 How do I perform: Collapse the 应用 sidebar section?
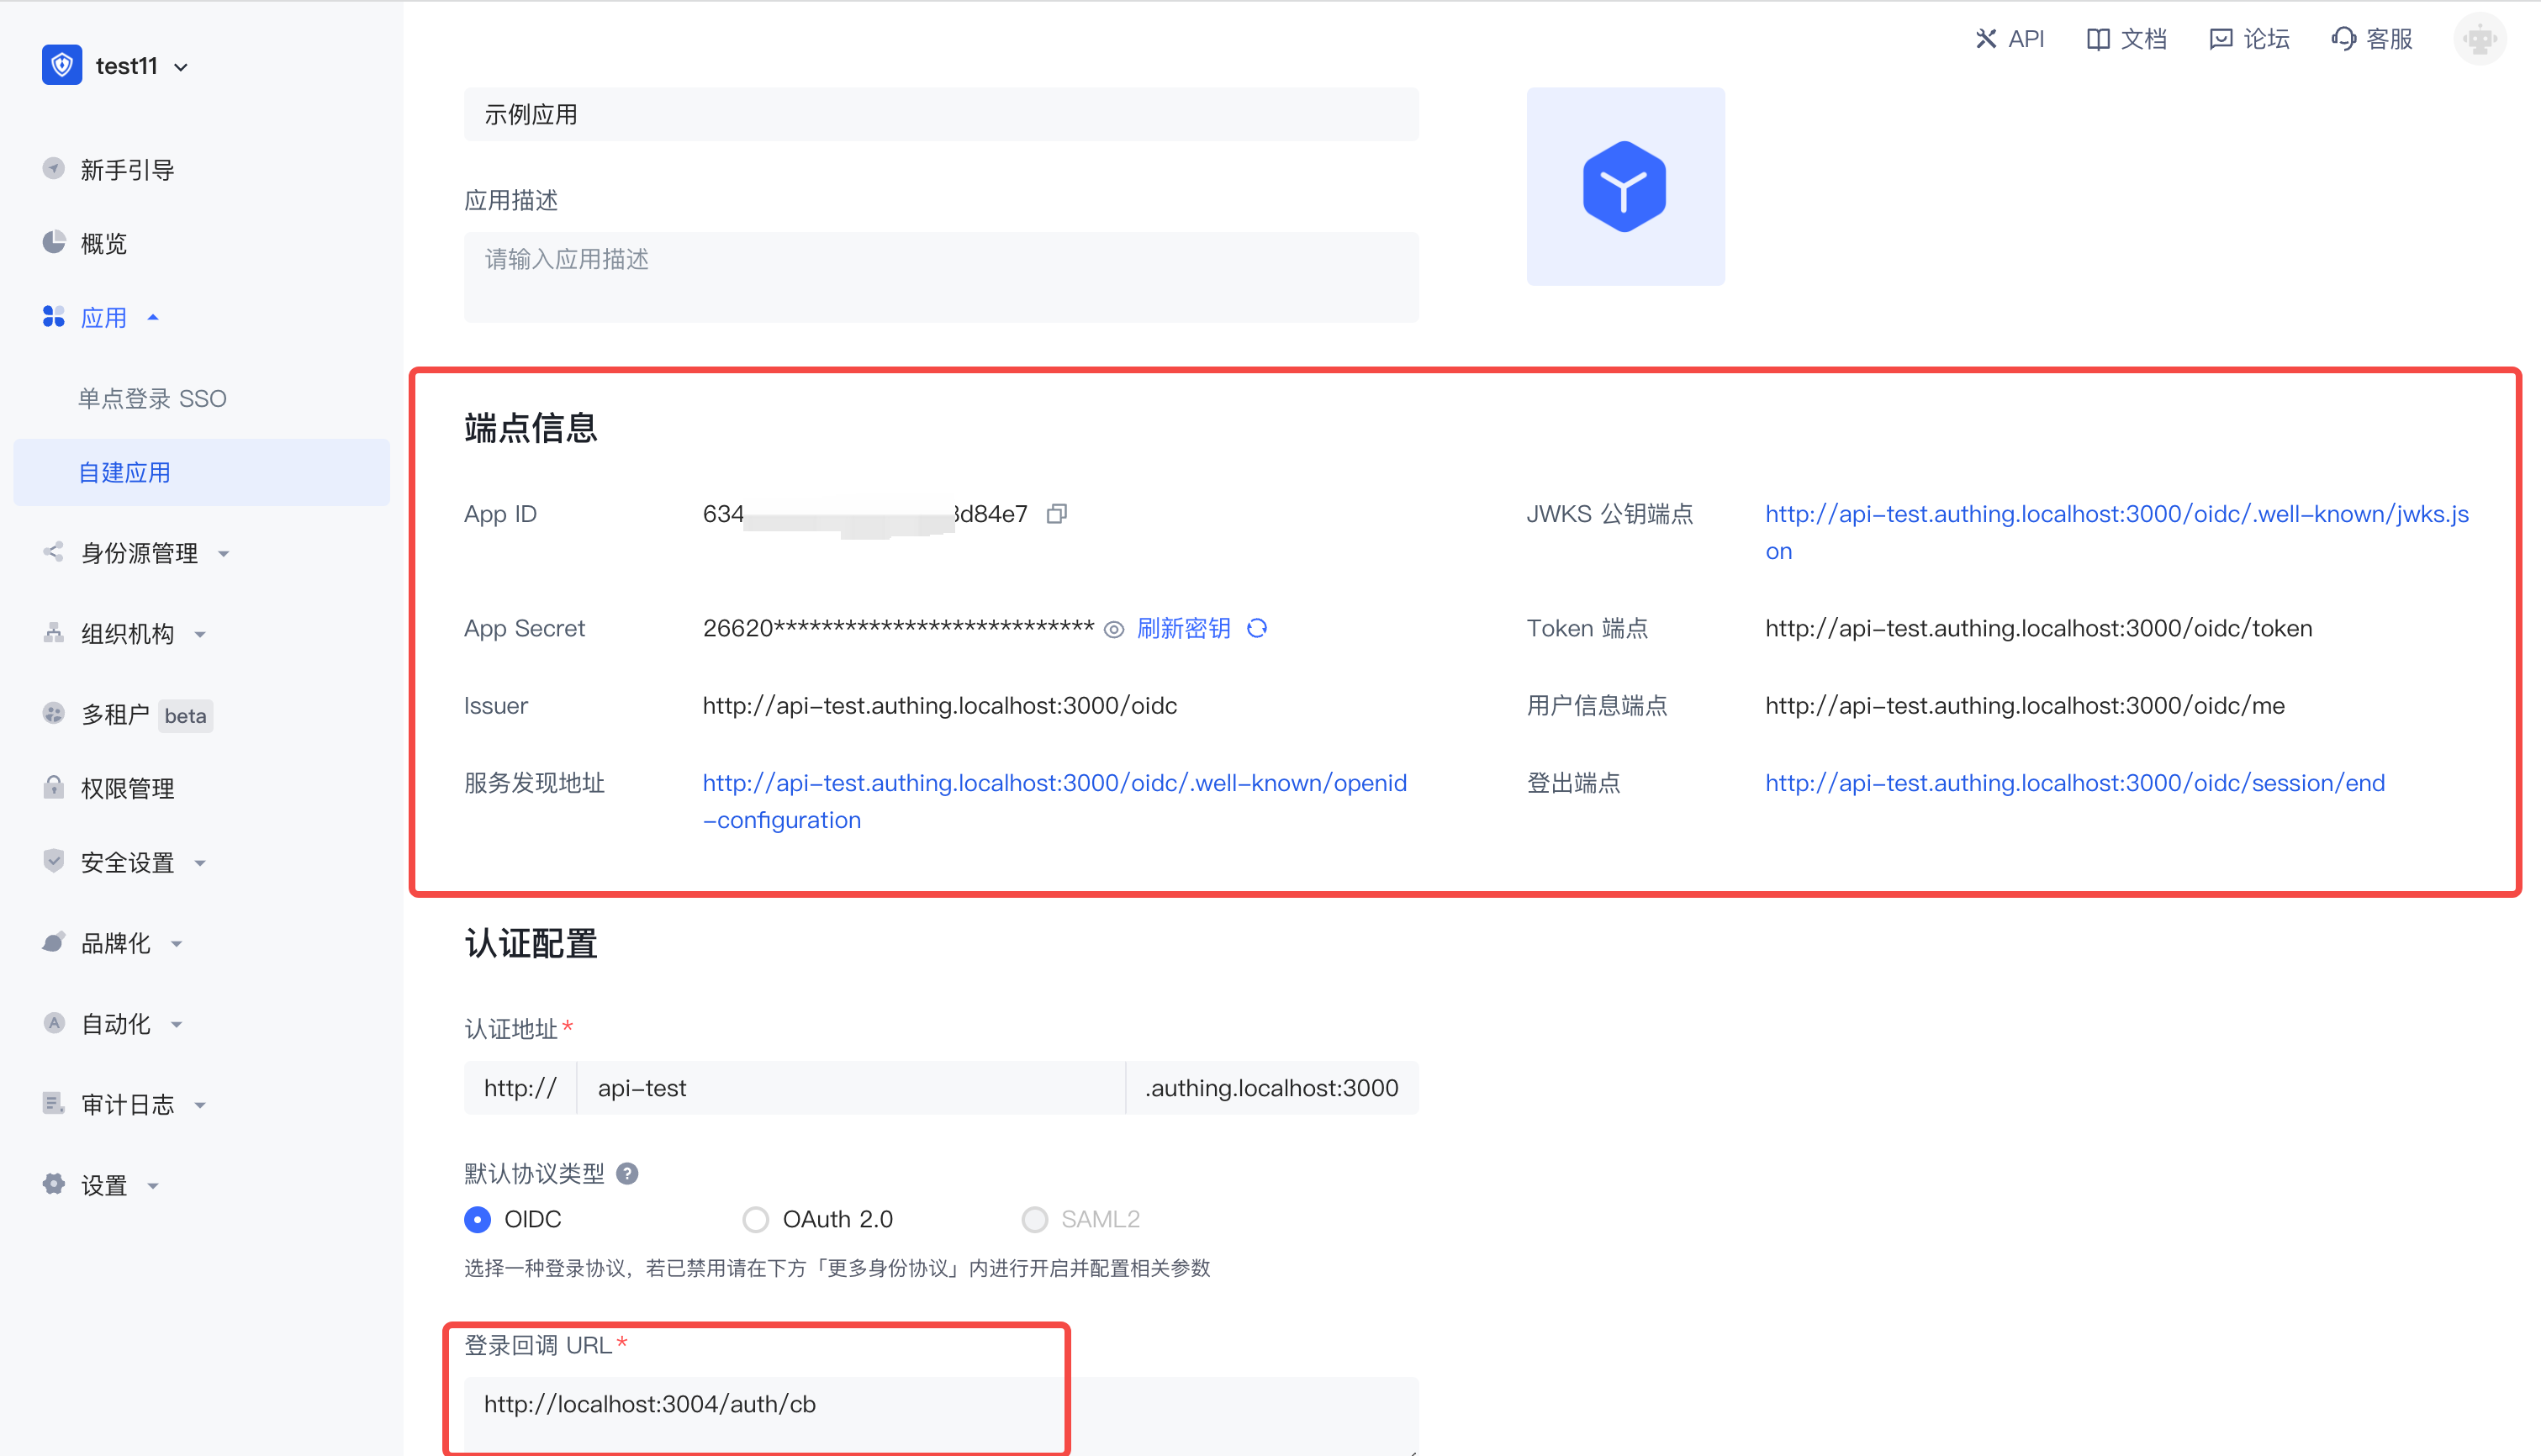coord(153,317)
